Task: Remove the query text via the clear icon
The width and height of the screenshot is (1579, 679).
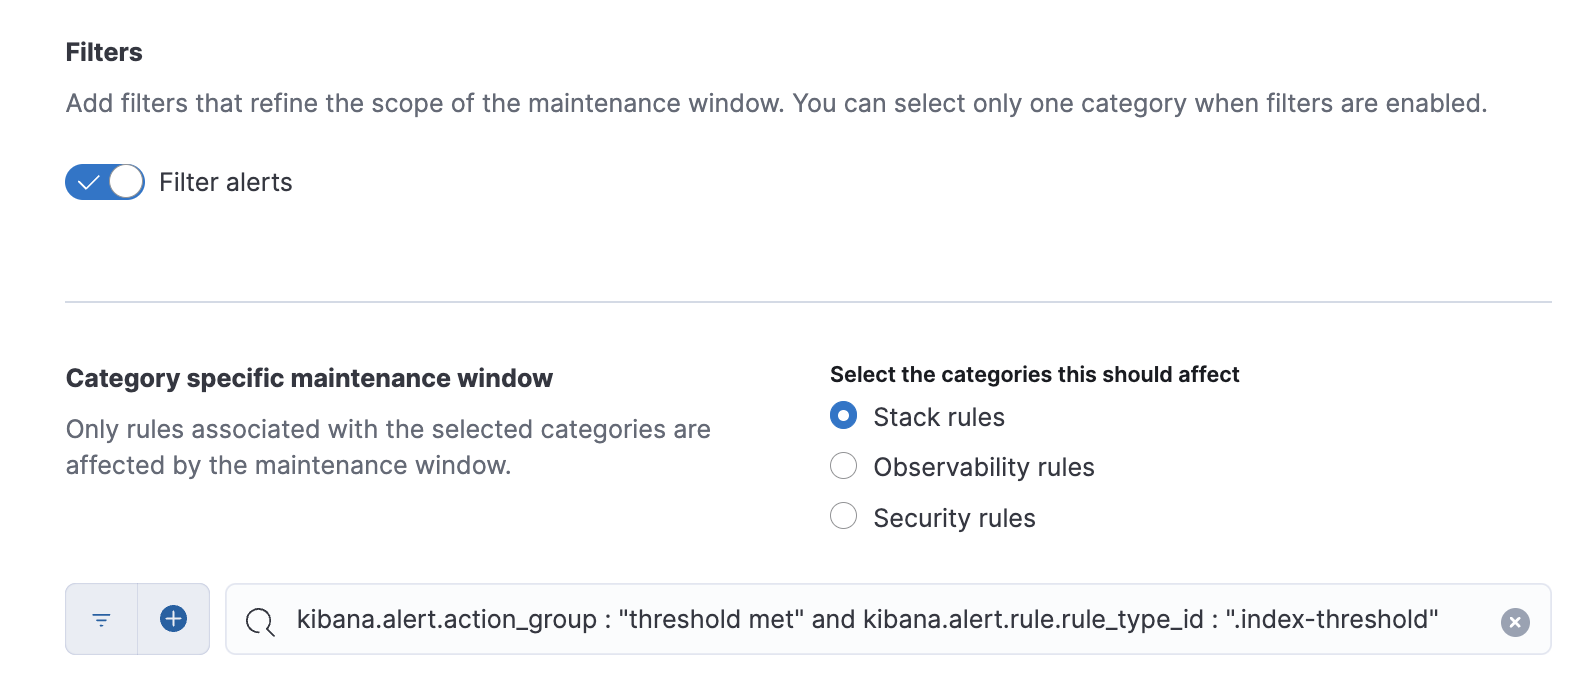Action: pyautogui.click(x=1514, y=621)
